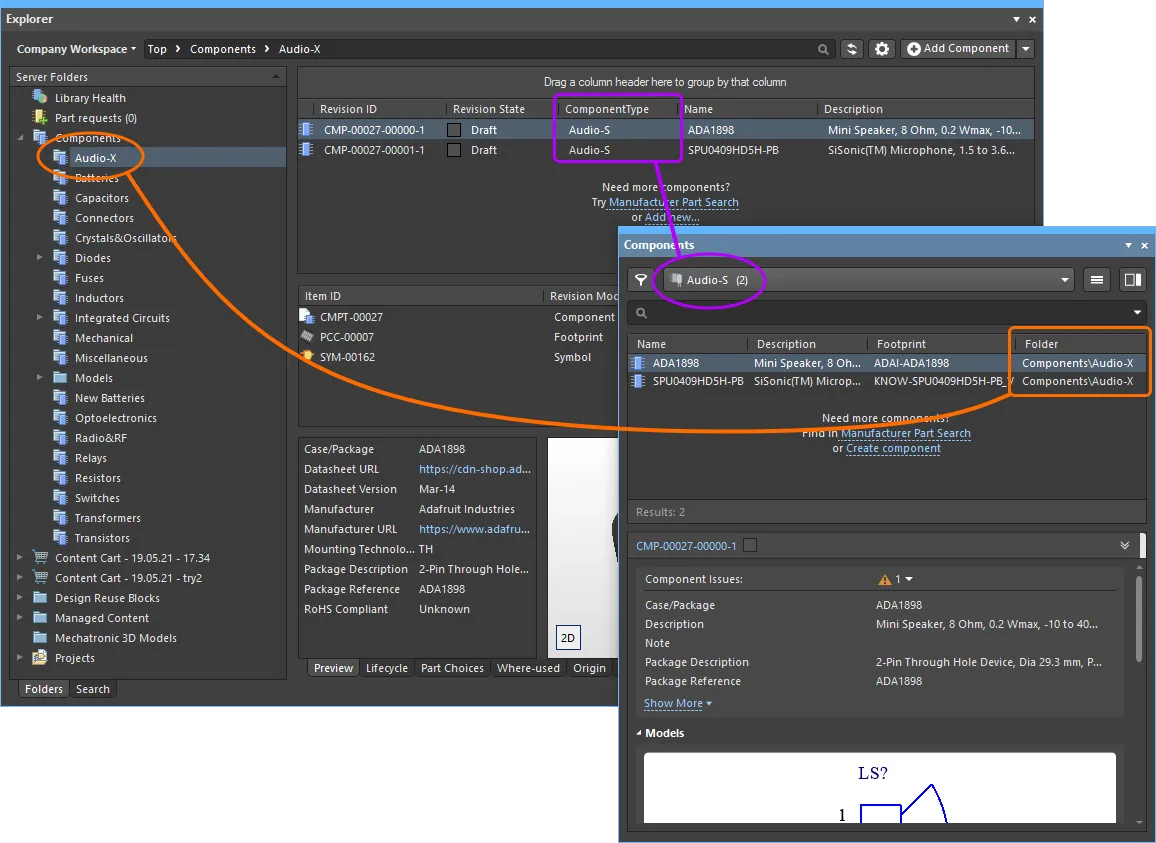Toggle checkbox for CMP-00027-00001-1 Draft row
The image size is (1156, 843).
[454, 150]
